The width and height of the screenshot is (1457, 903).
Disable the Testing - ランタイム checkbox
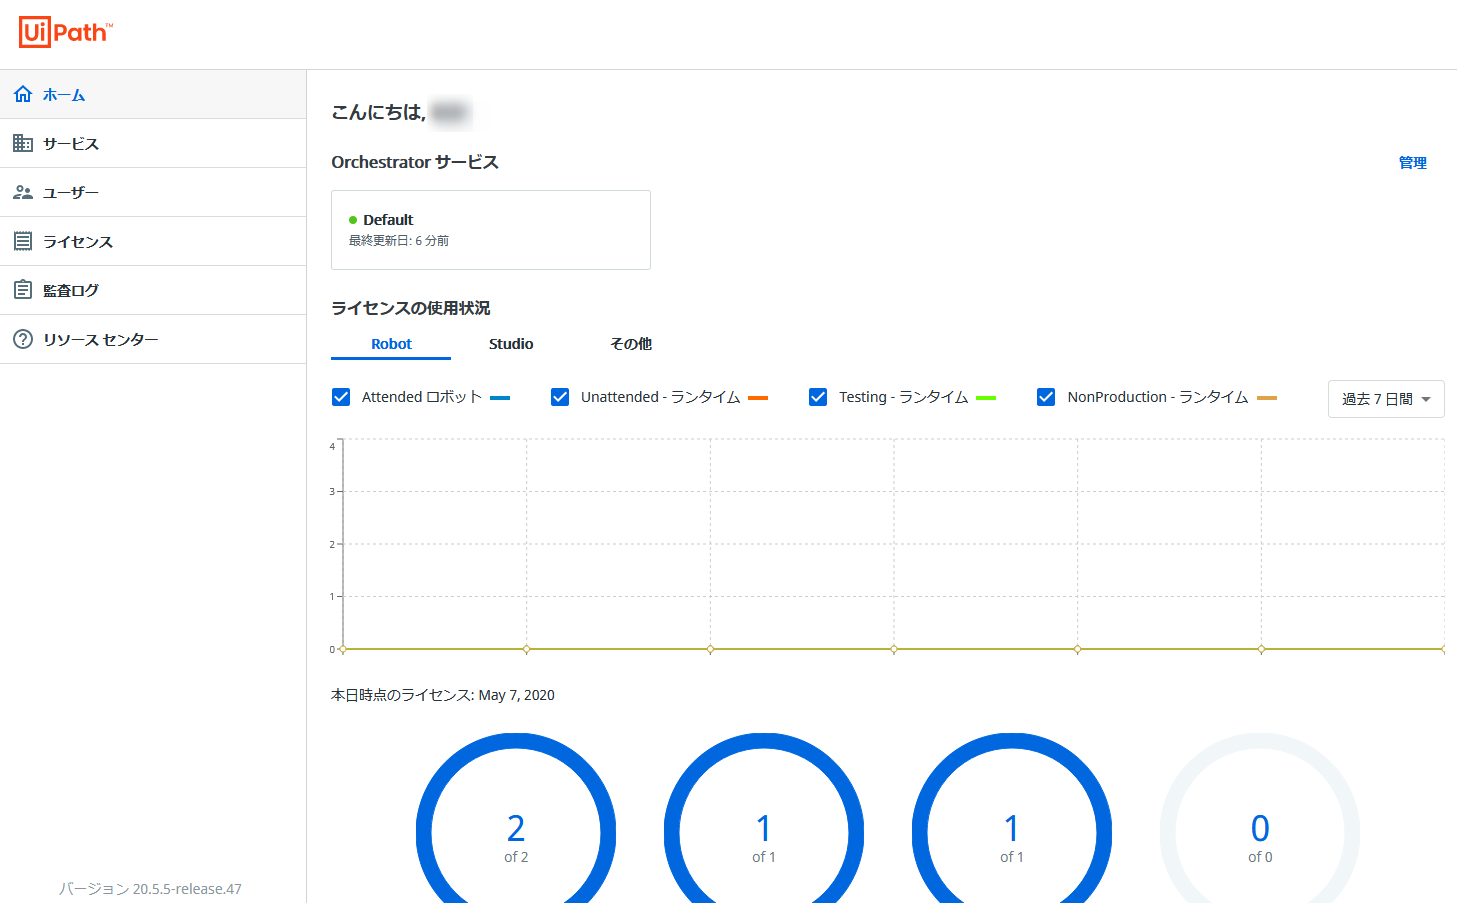click(x=818, y=397)
